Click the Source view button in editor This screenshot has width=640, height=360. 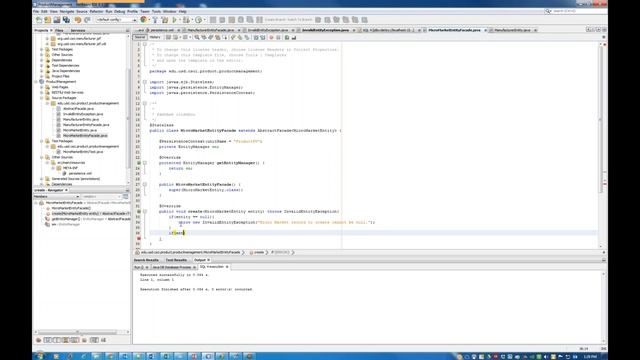[x=140, y=37]
